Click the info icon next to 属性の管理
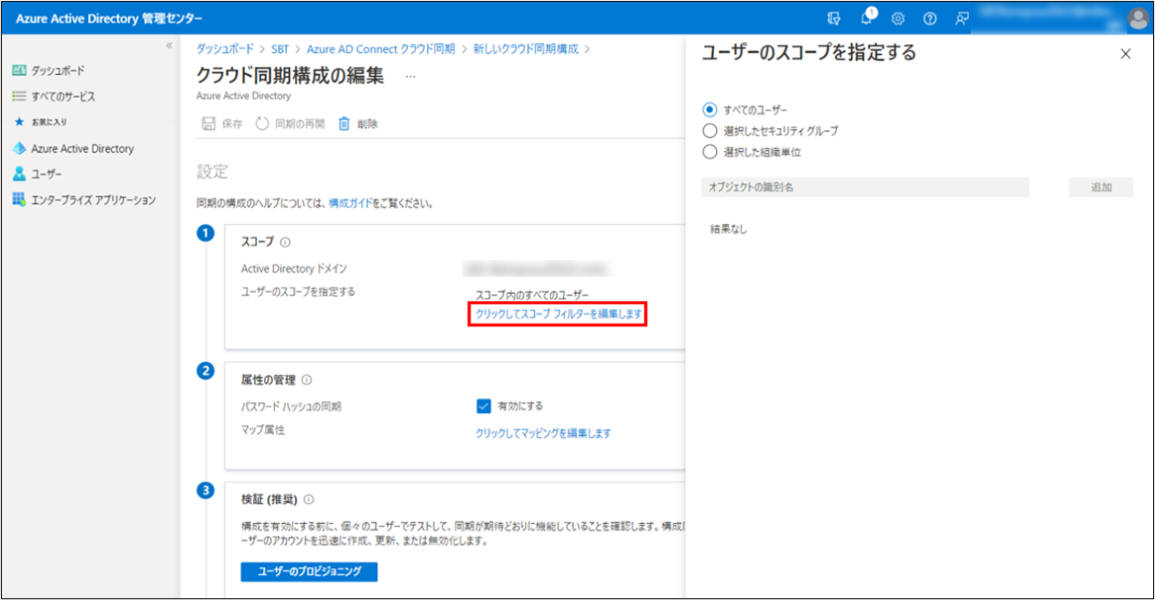This screenshot has height=600, width=1155. pos(306,380)
